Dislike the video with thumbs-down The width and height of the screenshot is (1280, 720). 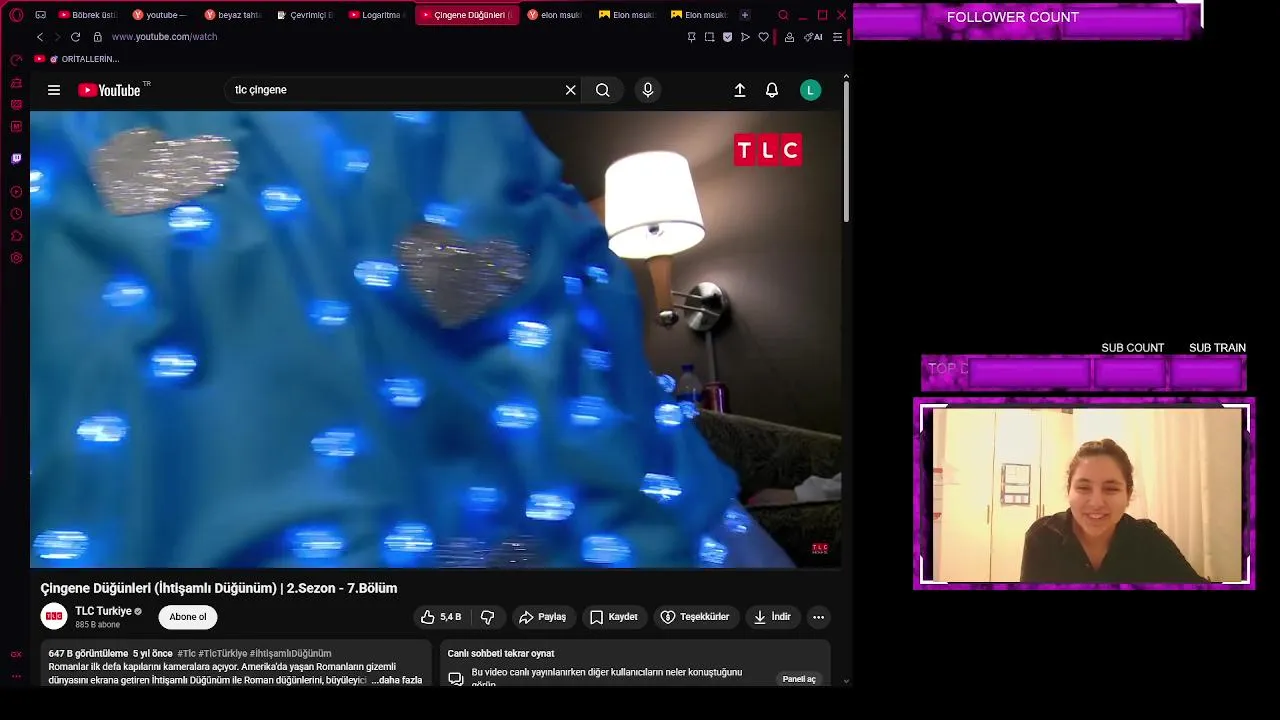click(x=488, y=617)
